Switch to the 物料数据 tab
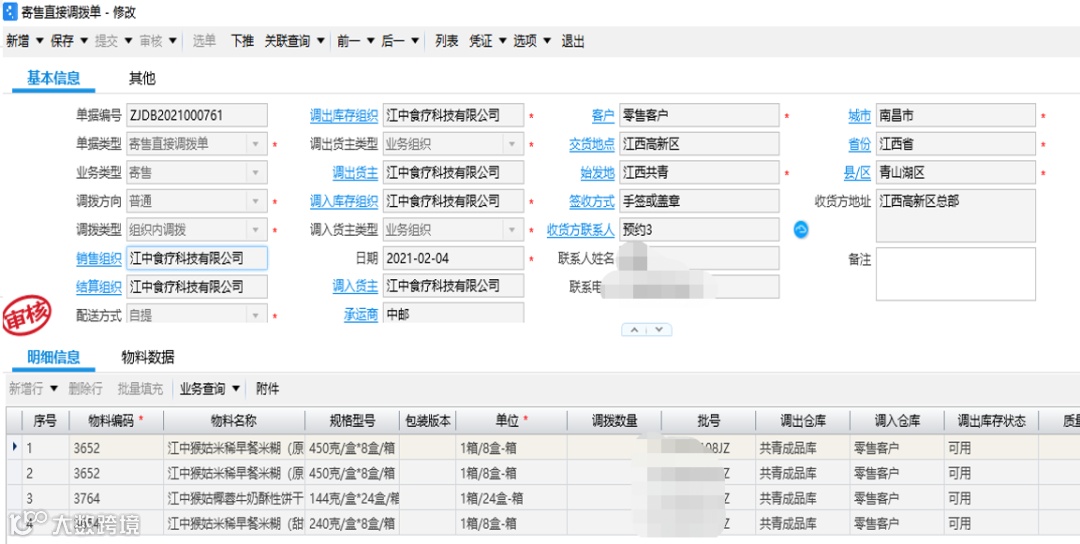 pos(147,357)
